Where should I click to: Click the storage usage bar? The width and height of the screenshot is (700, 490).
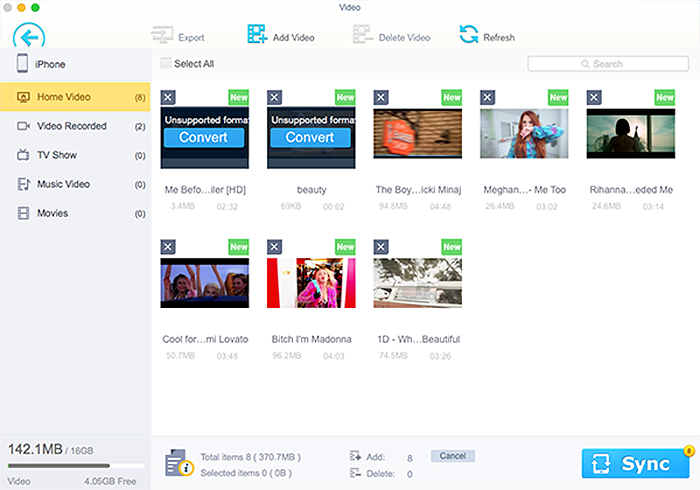[75, 466]
